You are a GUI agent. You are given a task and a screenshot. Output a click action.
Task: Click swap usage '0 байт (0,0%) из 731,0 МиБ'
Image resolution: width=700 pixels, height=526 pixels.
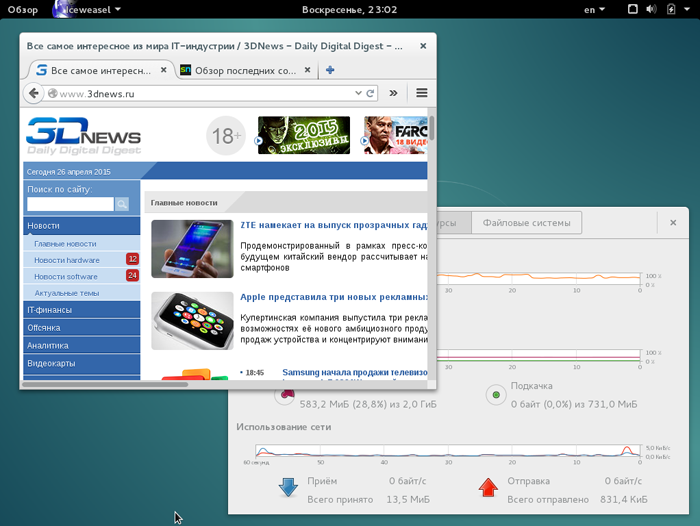click(x=574, y=404)
